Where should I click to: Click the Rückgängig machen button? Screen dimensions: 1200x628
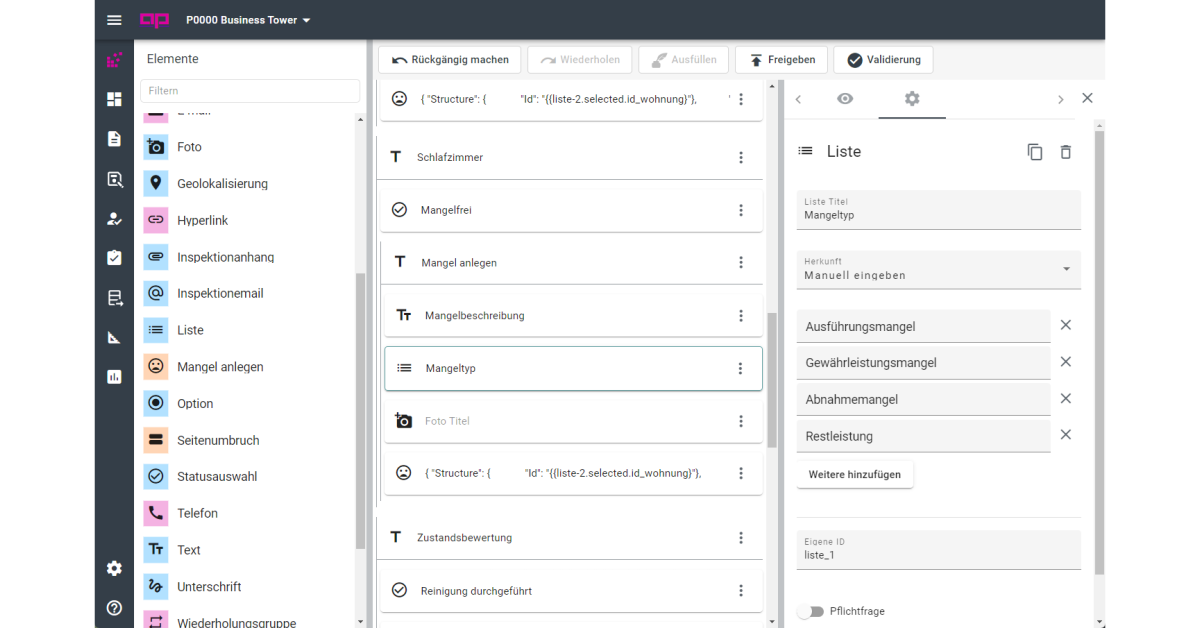tap(450, 60)
